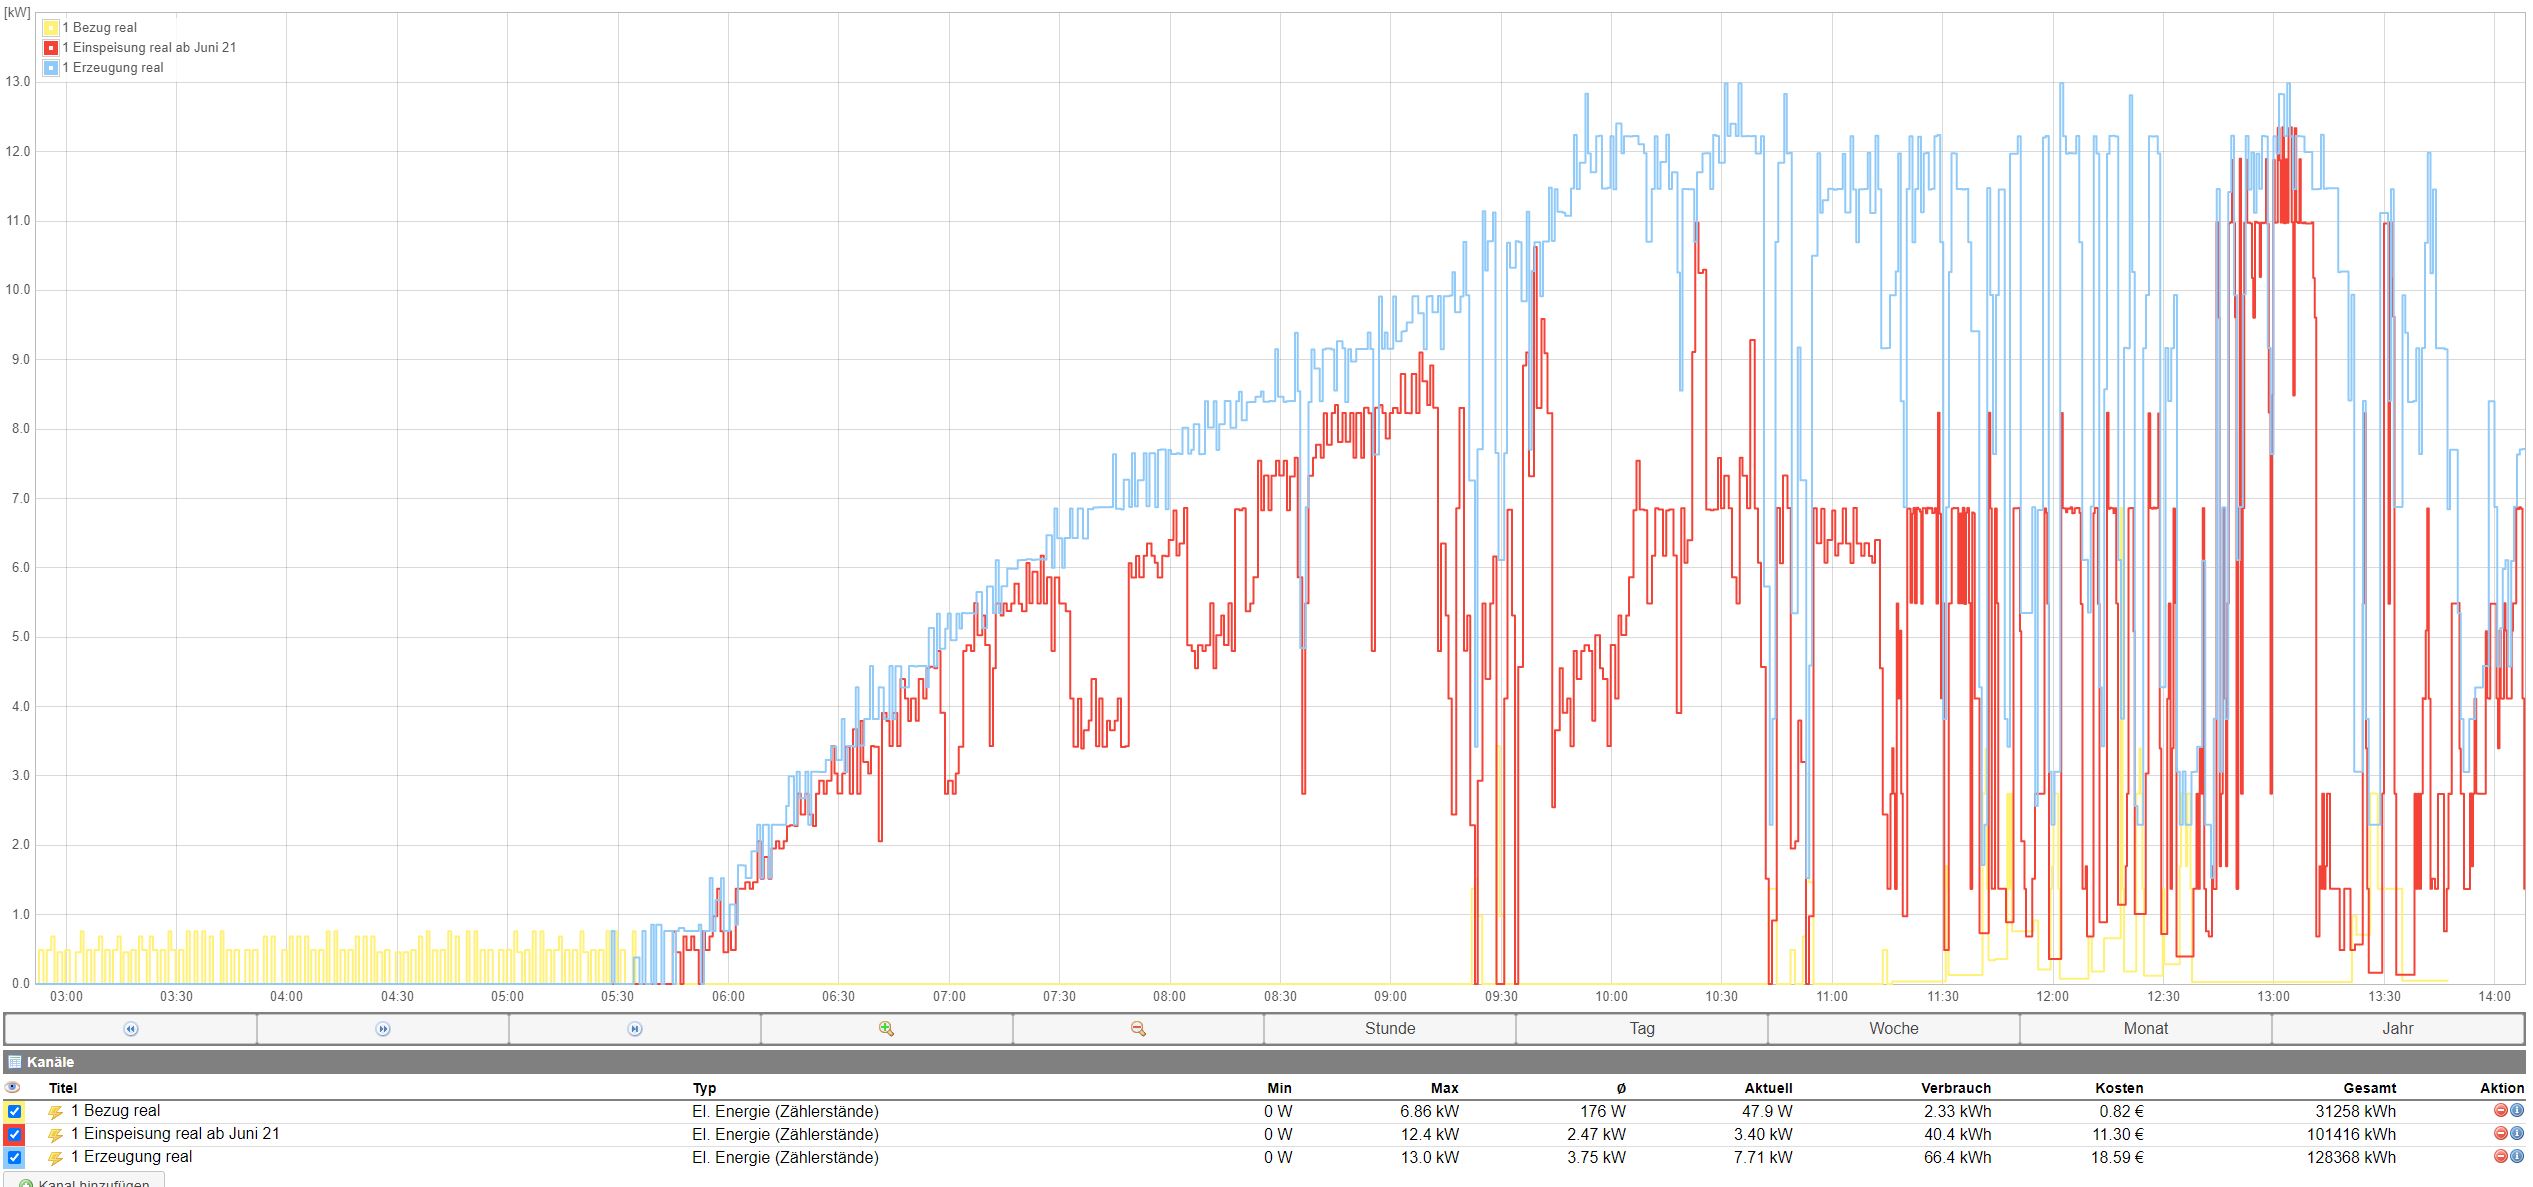
Task: Hide 1 Erzeugung real via its checkbox
Action: pyautogui.click(x=14, y=1158)
